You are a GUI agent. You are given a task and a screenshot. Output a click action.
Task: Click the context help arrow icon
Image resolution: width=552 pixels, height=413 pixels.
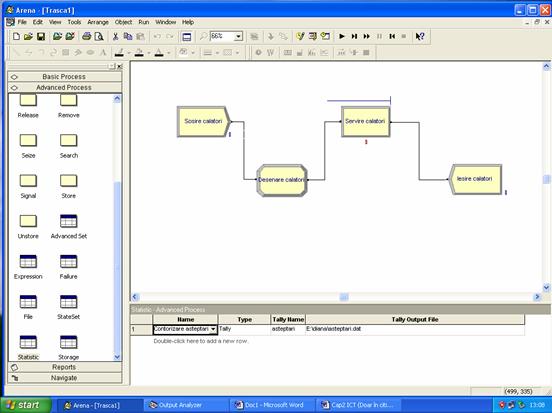[420, 36]
